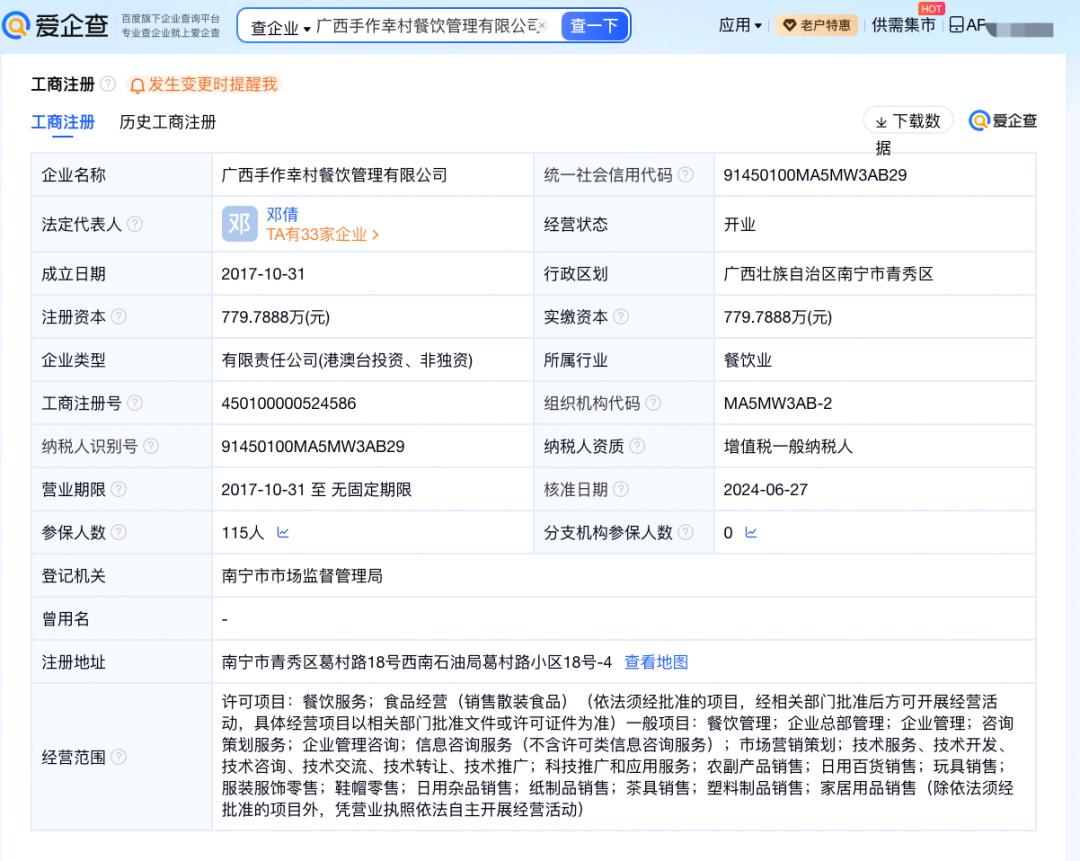This screenshot has height=861, width=1080.
Task: Open the 查企业 search type dropdown
Action: coord(280,27)
